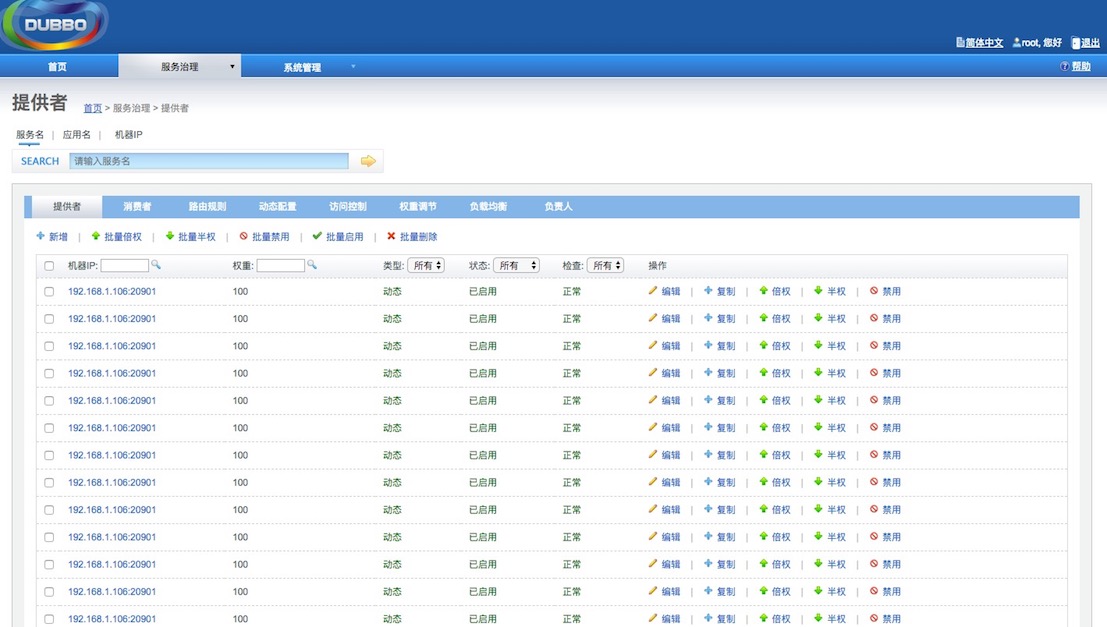Click the 批量禁用 bulk disable icon
Viewport: 1107px width, 627px height.
tap(263, 236)
